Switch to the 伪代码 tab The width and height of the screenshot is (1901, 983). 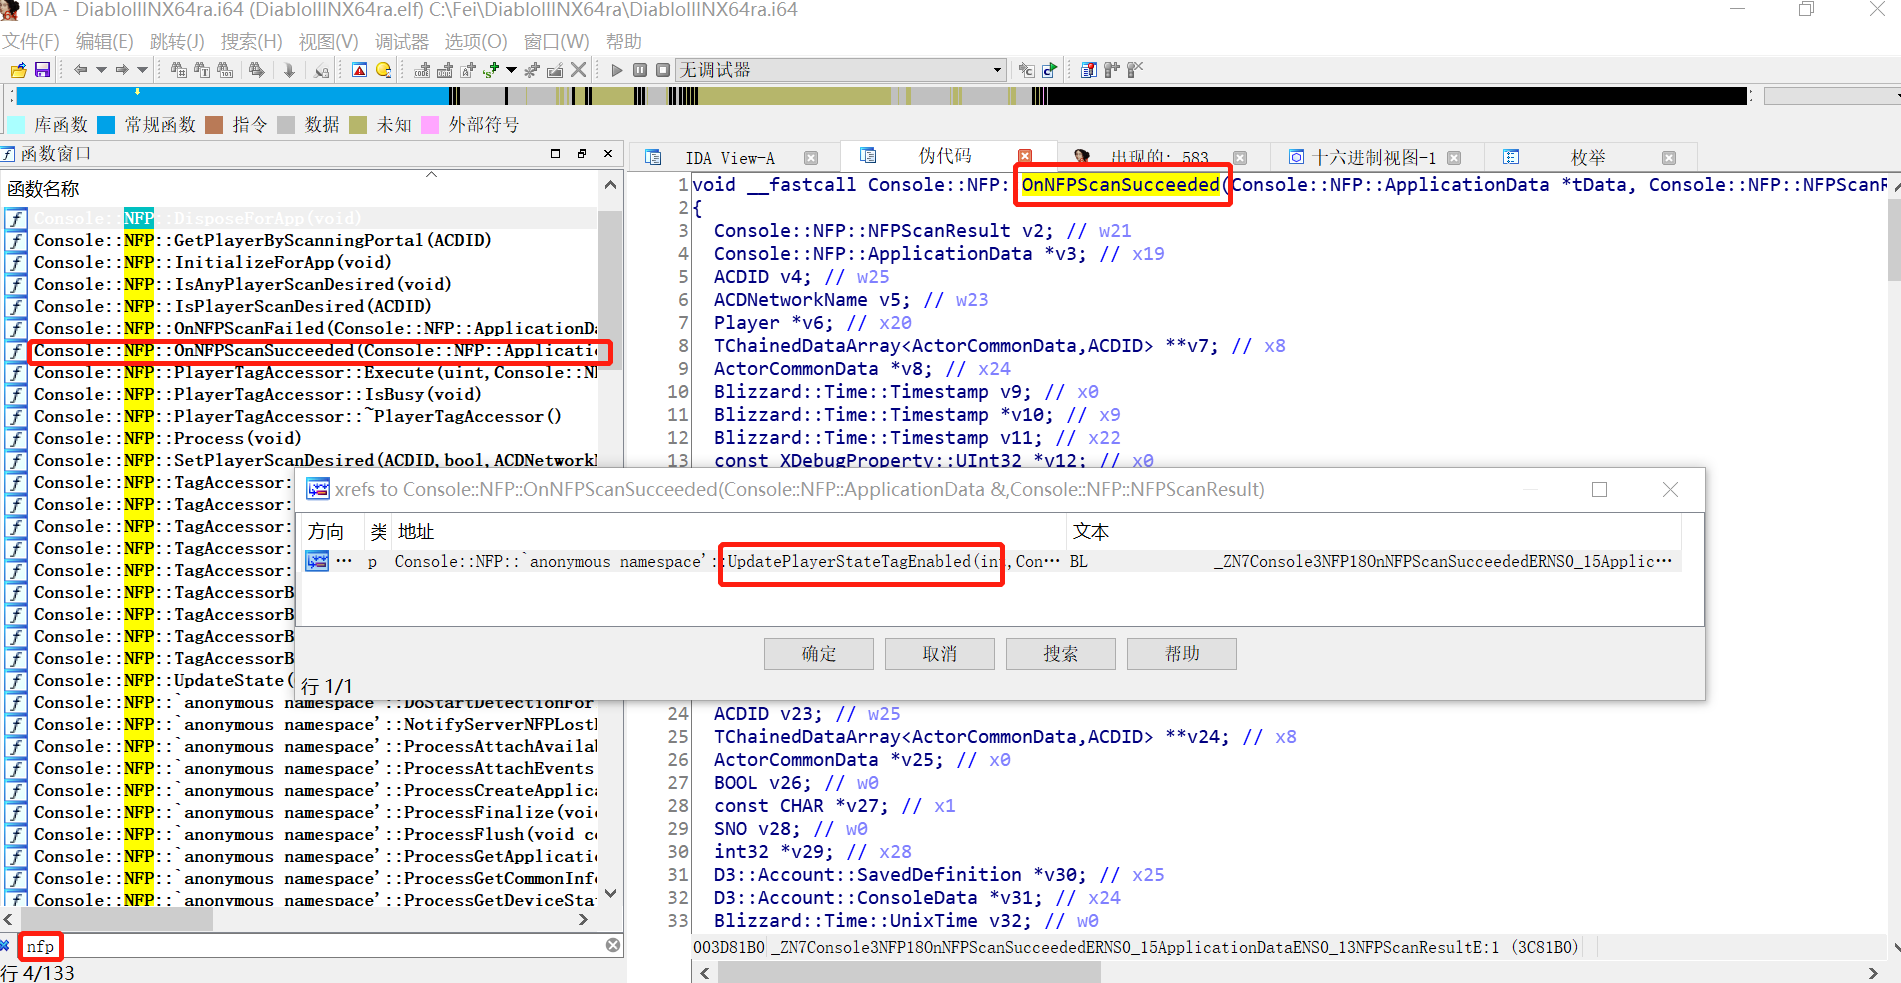click(x=945, y=156)
